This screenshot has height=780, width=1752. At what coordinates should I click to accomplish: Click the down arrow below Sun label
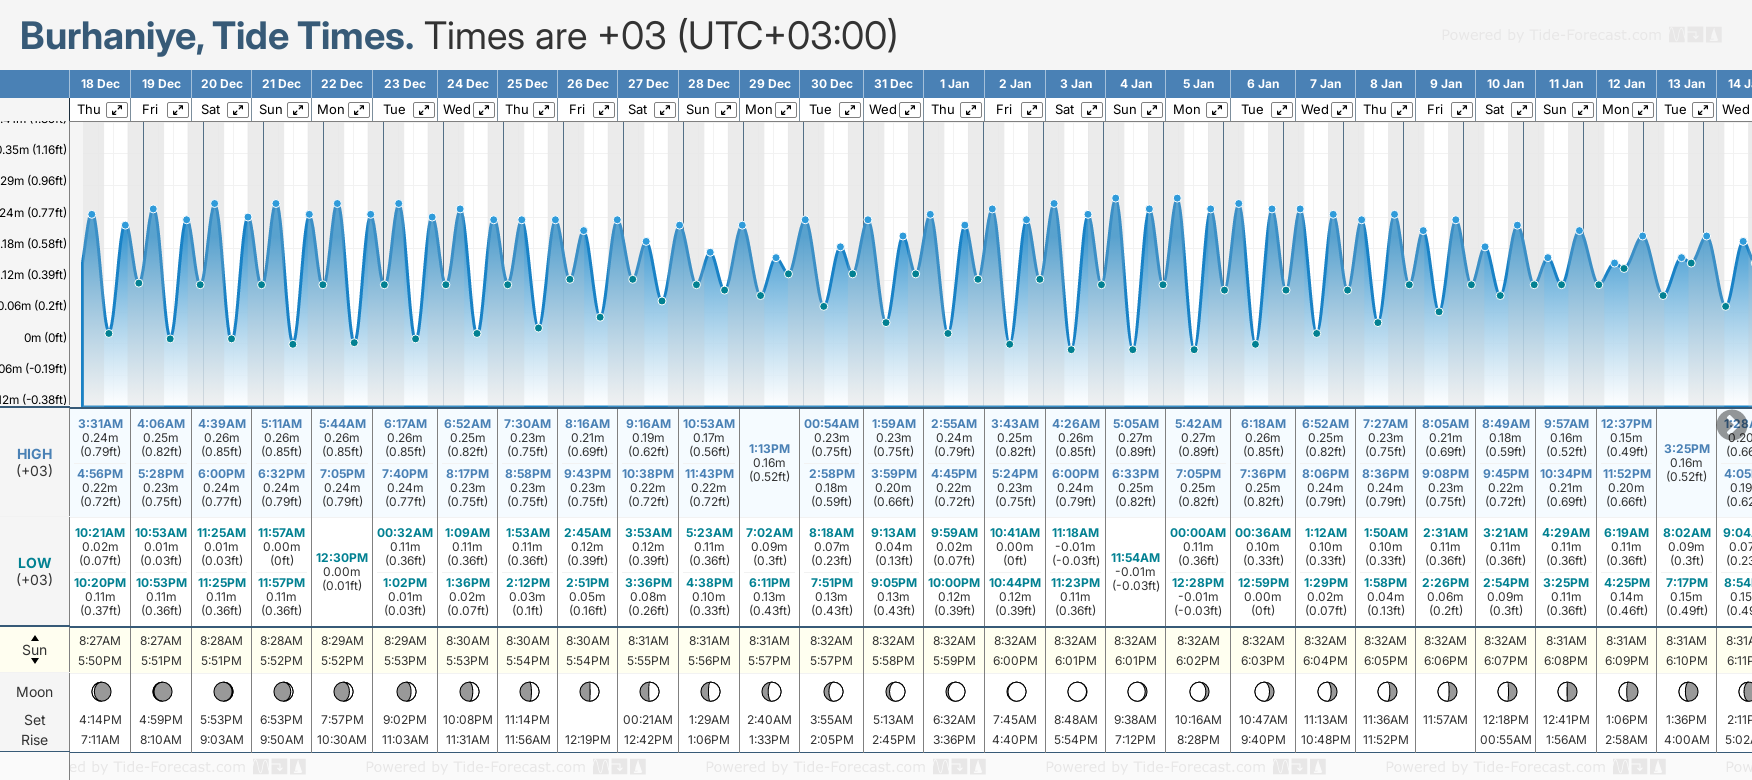pos(35,662)
